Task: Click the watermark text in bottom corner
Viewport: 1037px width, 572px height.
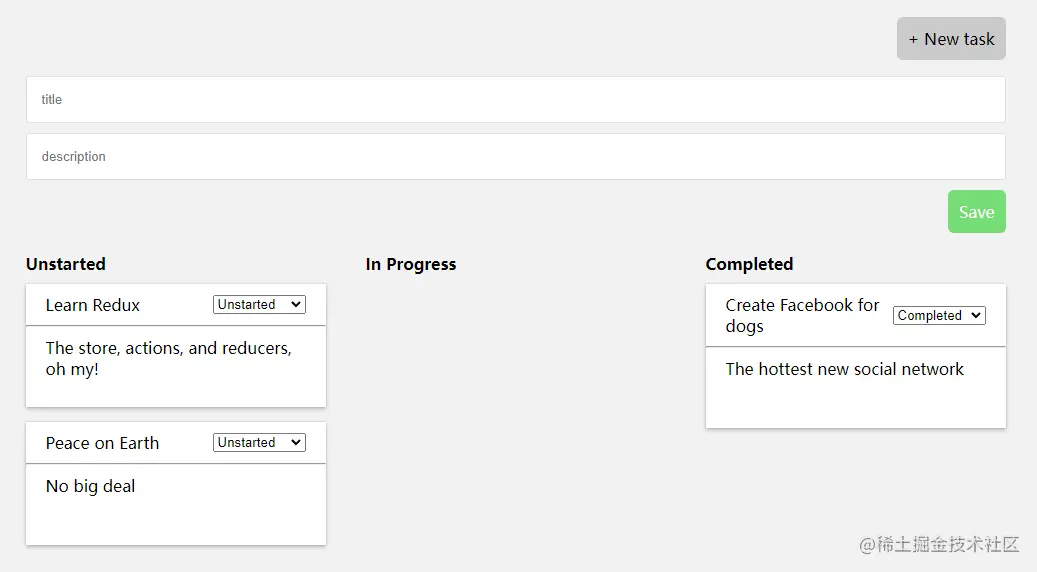Action: pos(938,545)
